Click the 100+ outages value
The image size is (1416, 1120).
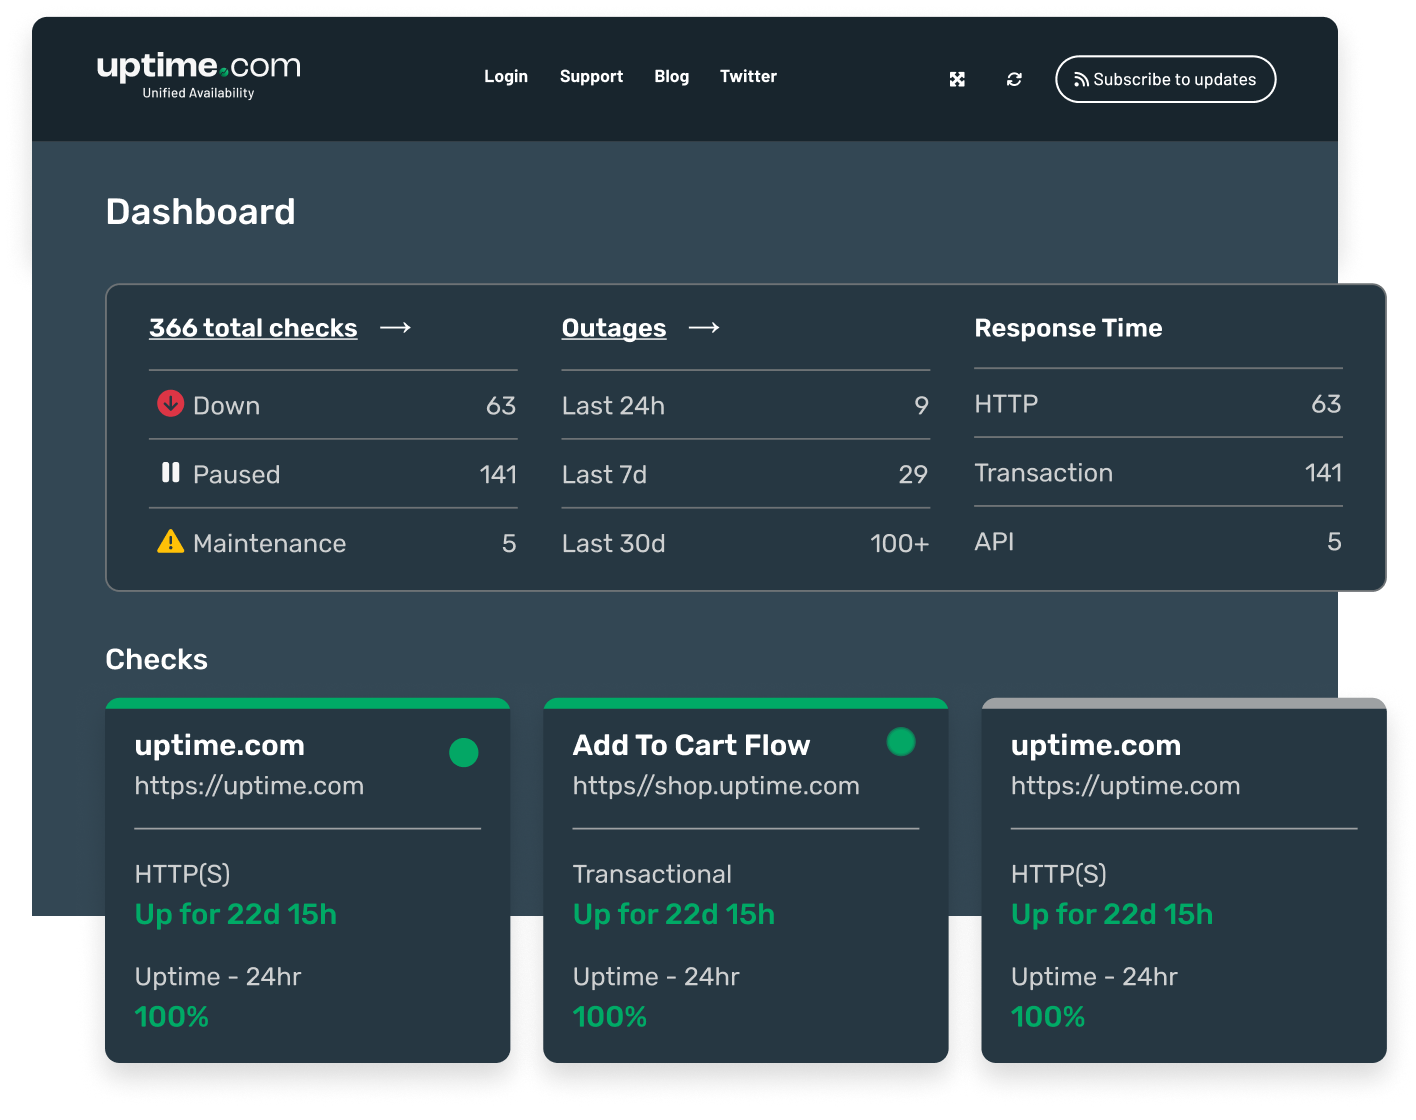(899, 544)
